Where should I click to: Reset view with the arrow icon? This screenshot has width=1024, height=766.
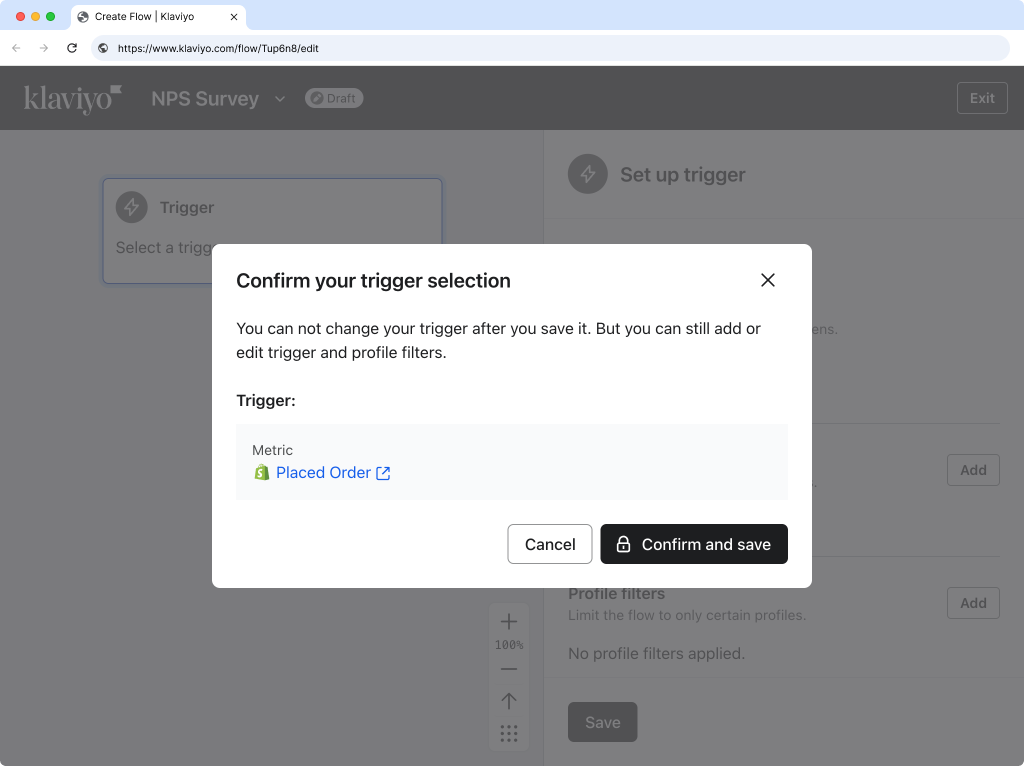click(x=509, y=701)
